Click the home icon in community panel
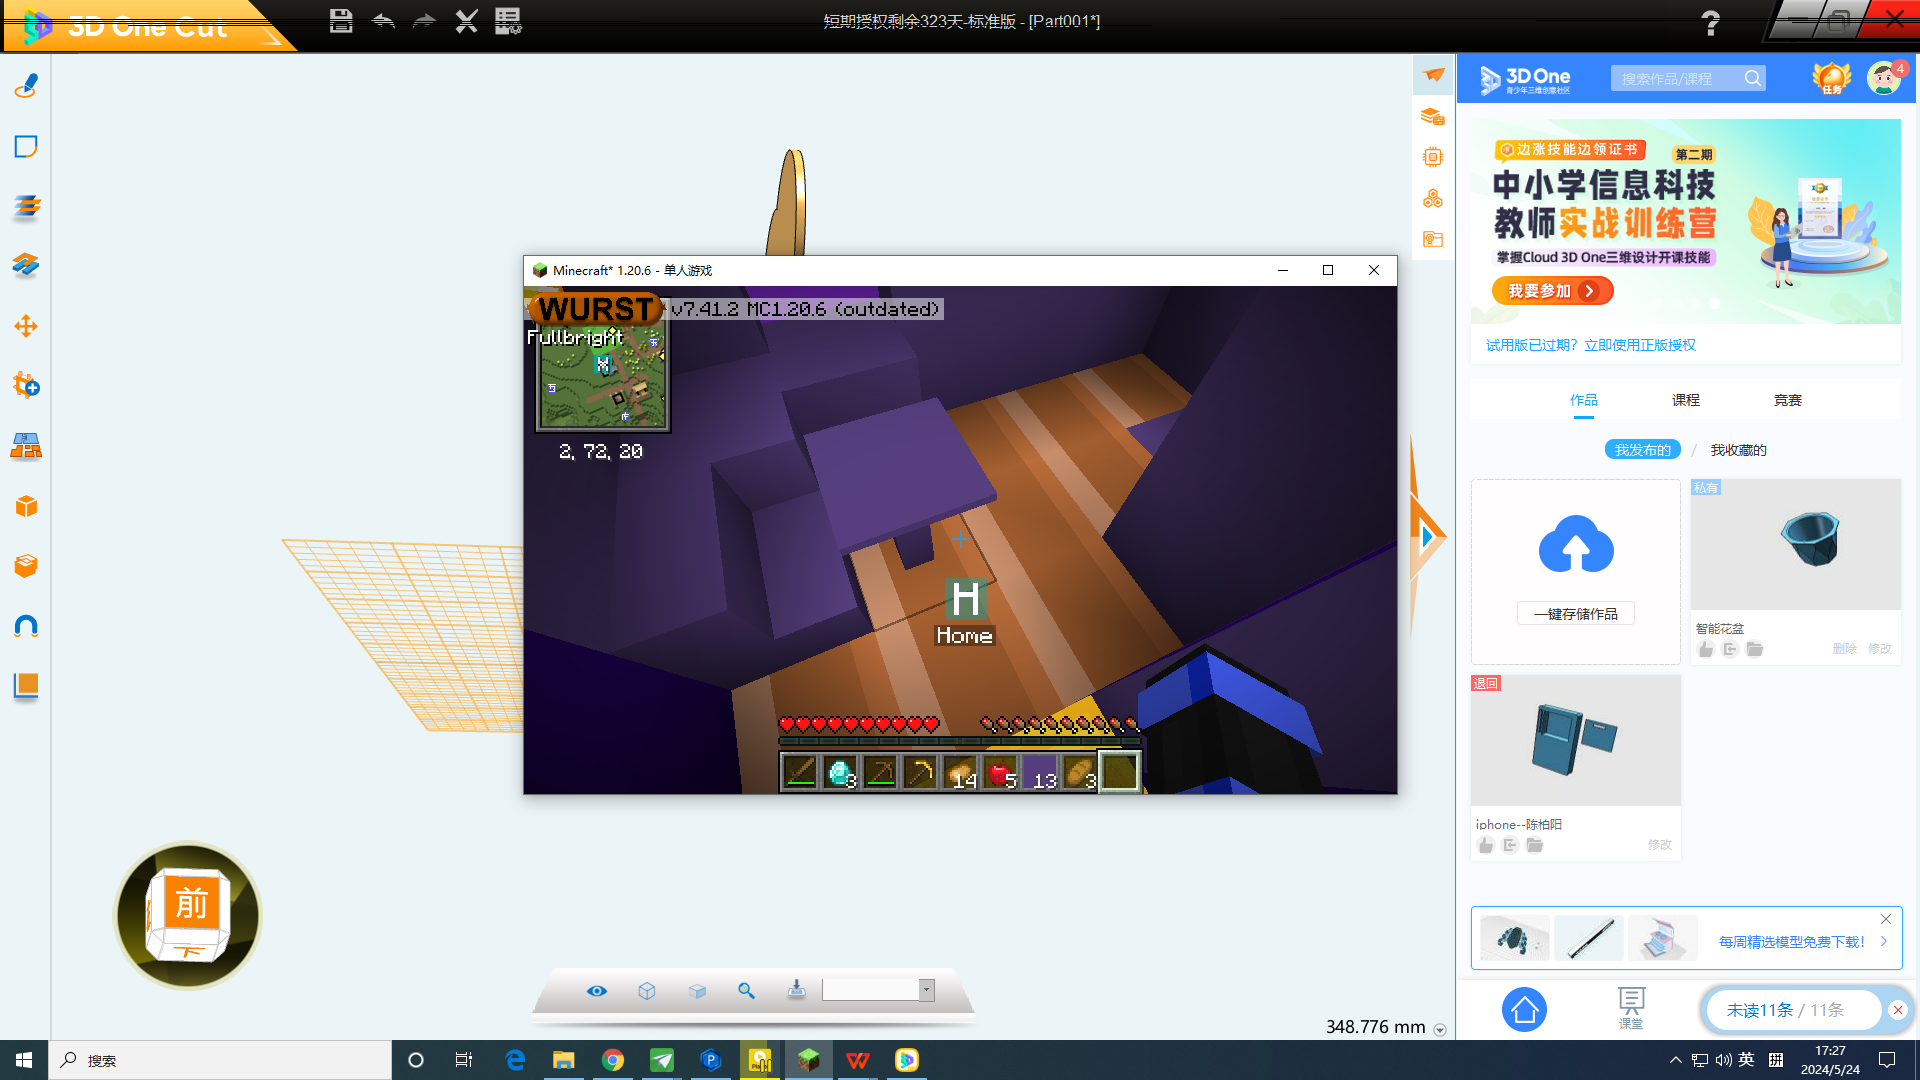 (1524, 1010)
